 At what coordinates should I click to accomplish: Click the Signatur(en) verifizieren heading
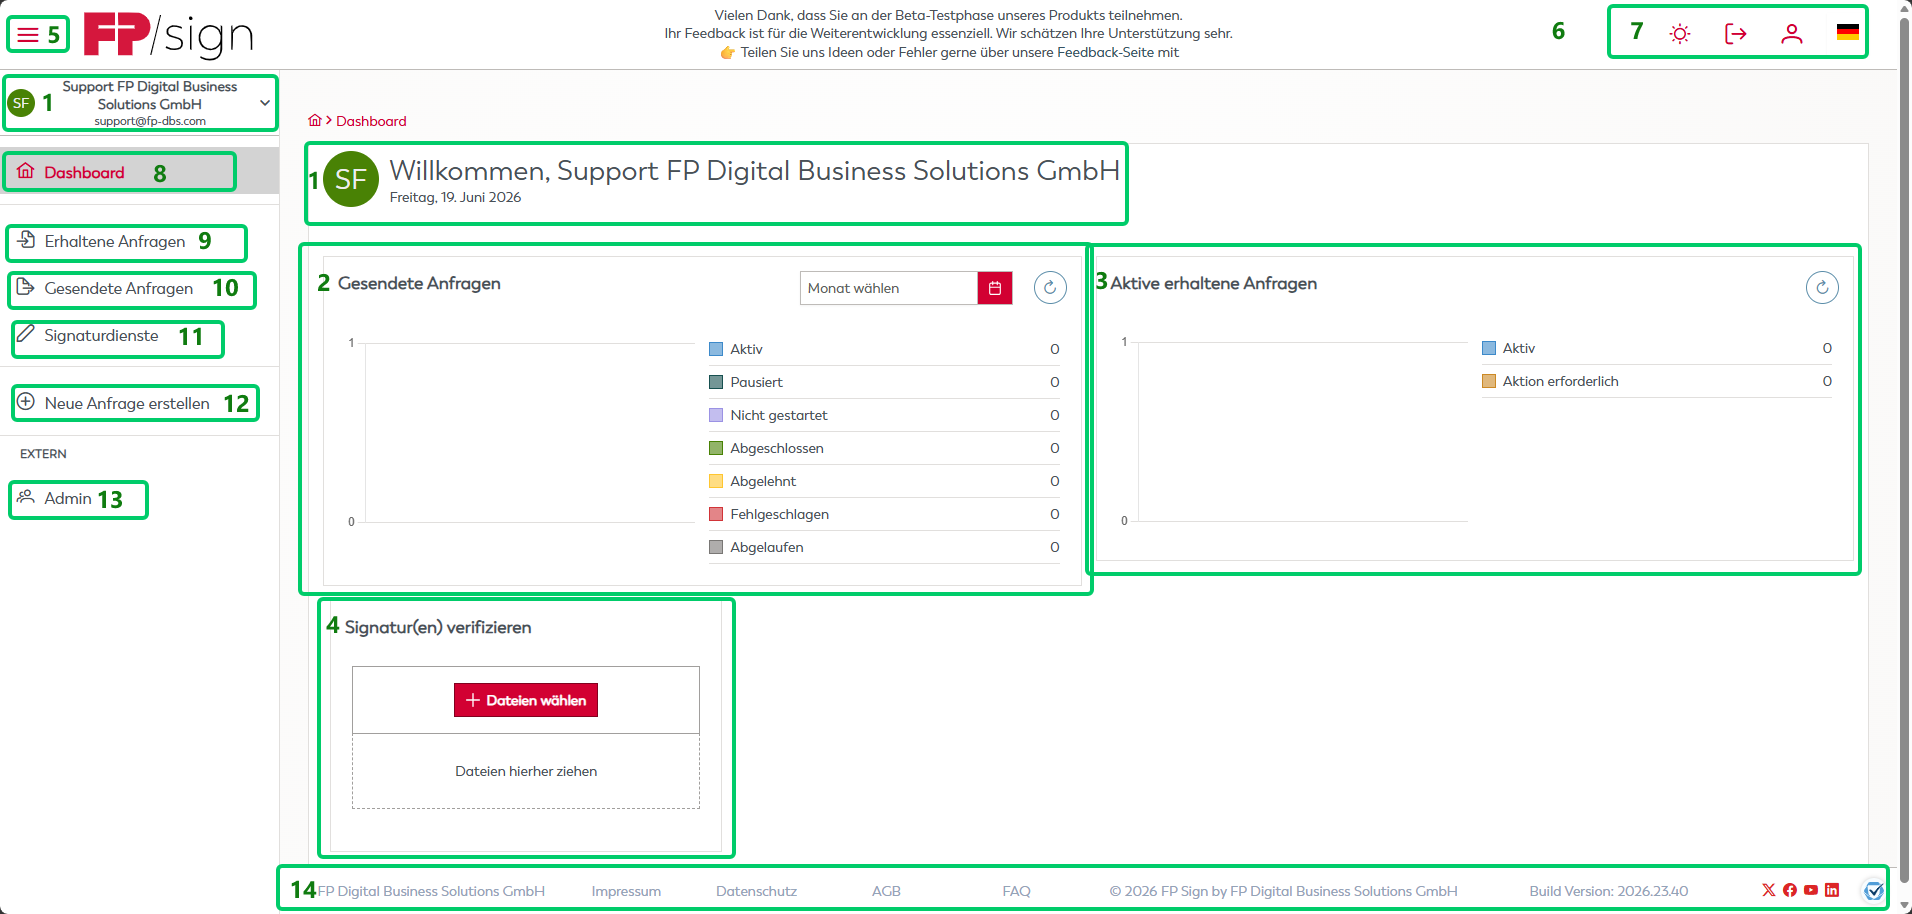(x=438, y=627)
